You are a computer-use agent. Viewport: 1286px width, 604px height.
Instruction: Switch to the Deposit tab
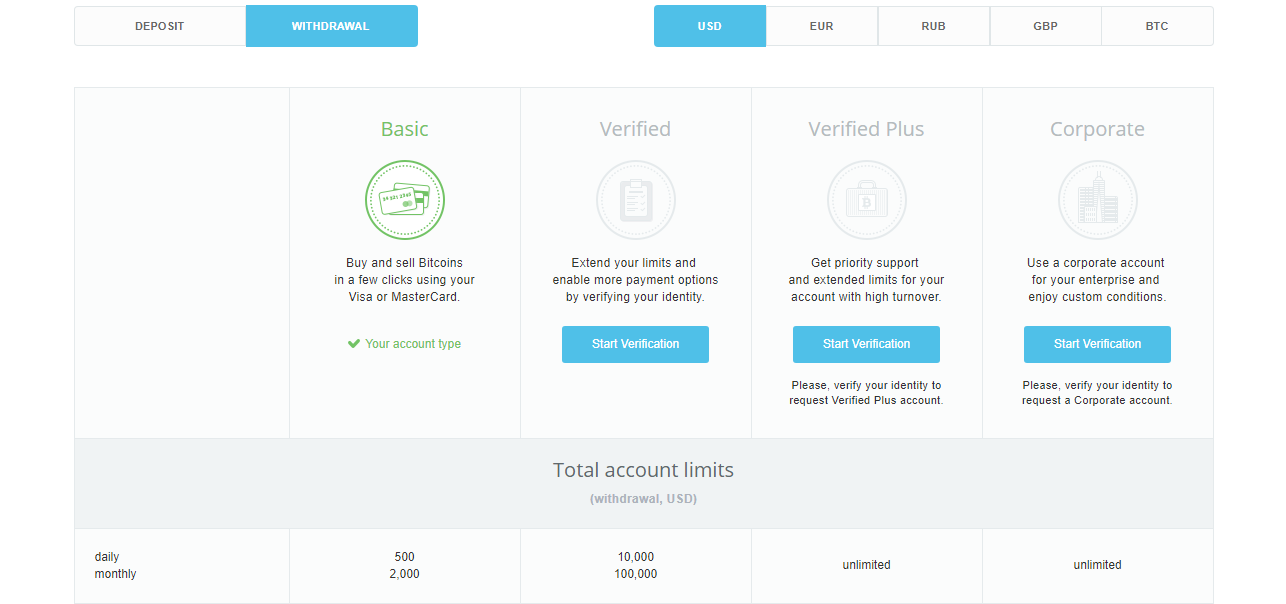(x=160, y=26)
